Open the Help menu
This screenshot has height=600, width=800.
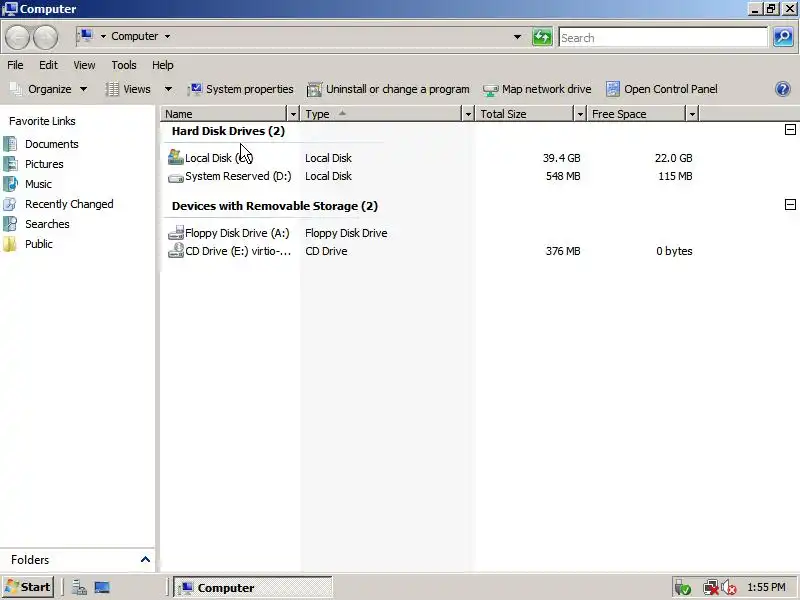(163, 65)
